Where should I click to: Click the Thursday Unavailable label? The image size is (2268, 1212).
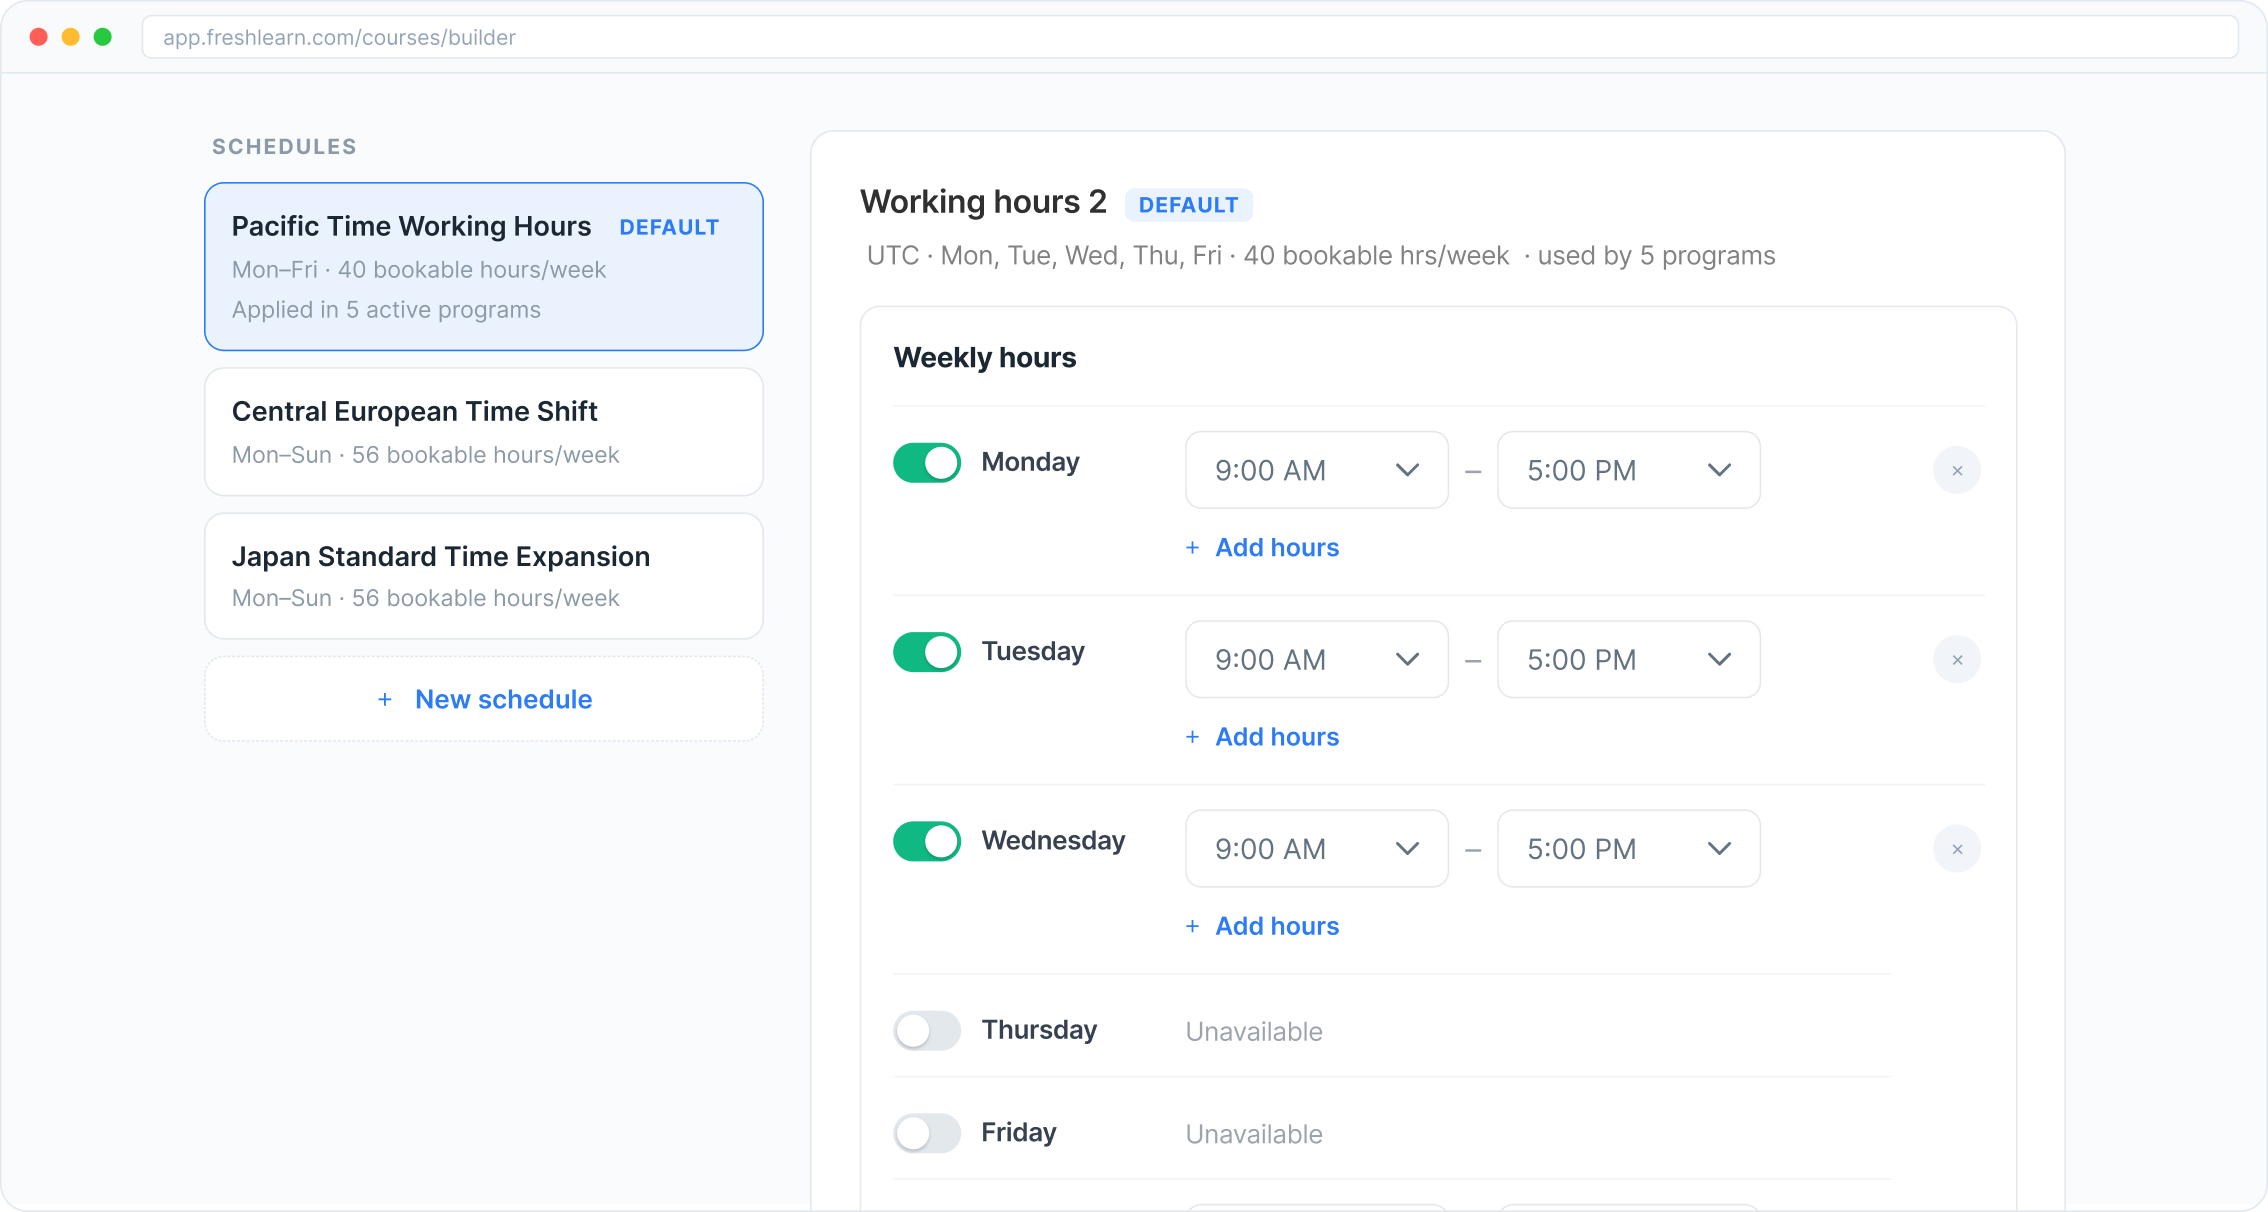pos(1254,1031)
